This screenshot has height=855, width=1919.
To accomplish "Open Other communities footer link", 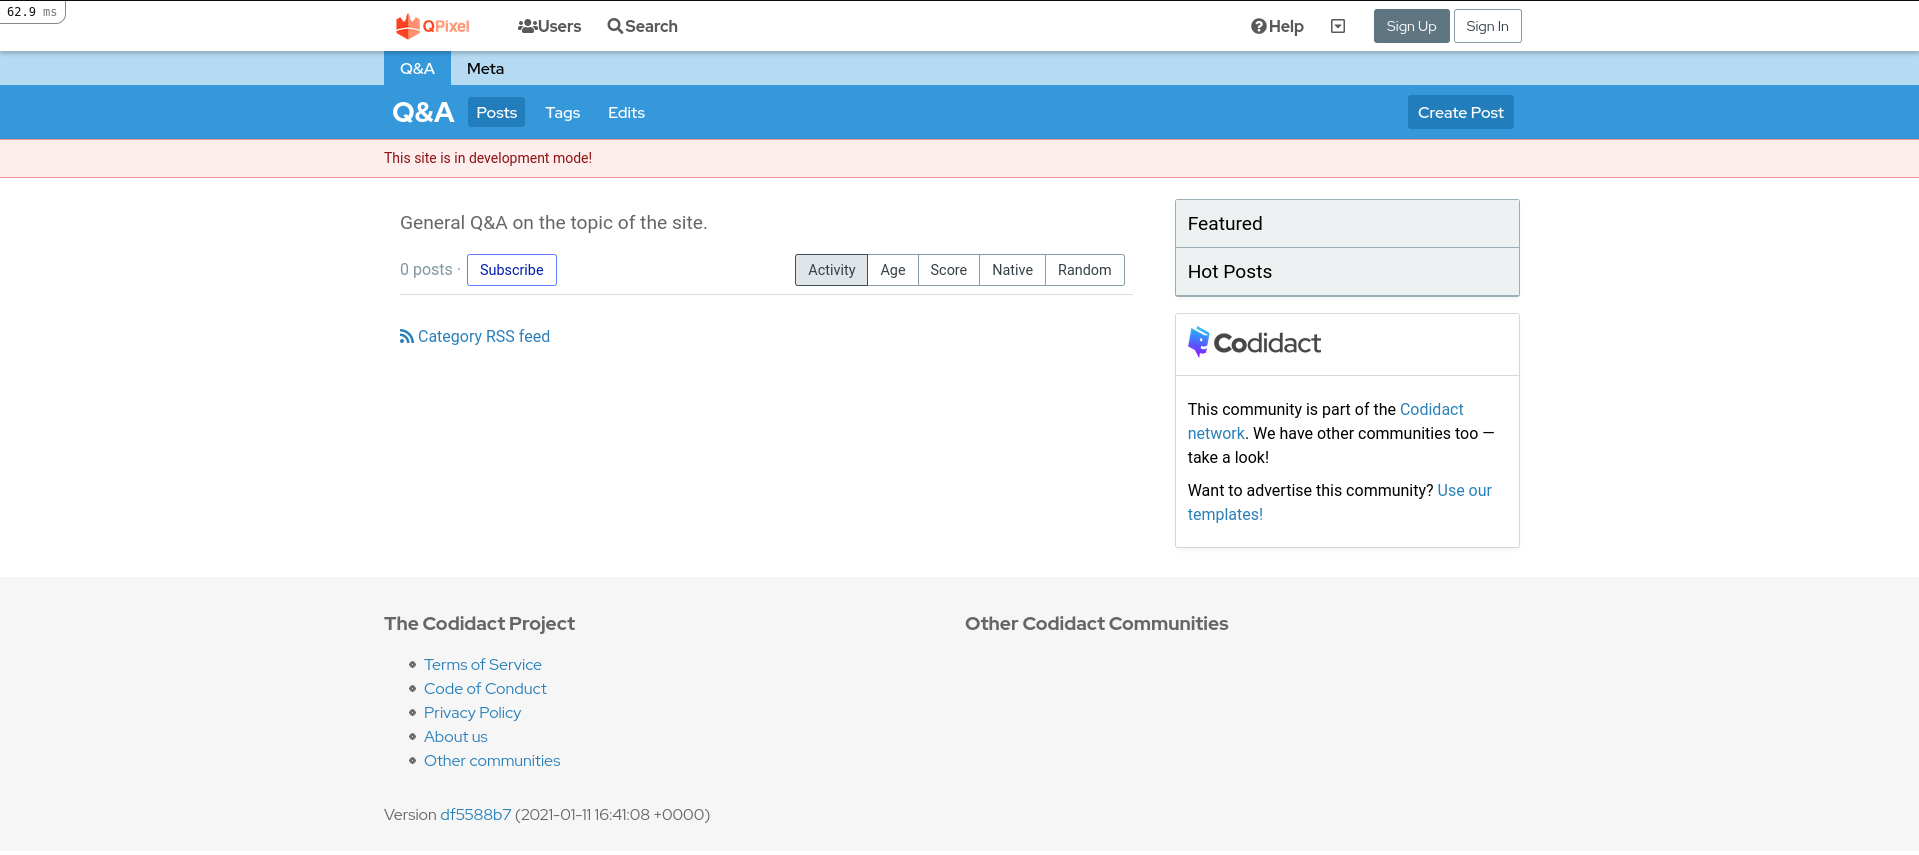I will tap(491, 760).
